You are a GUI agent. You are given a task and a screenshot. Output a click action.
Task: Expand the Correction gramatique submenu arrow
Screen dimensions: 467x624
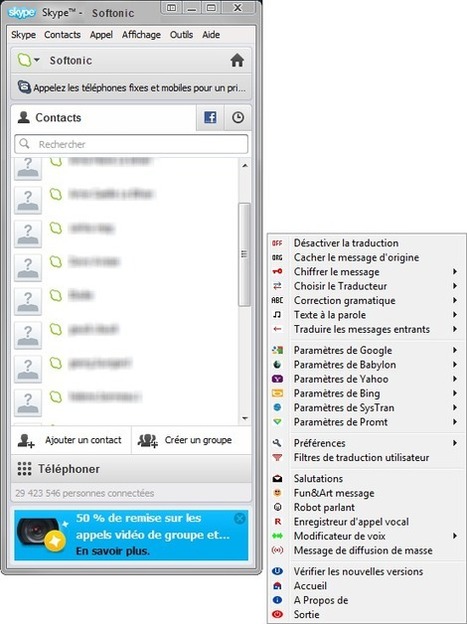[x=455, y=300]
